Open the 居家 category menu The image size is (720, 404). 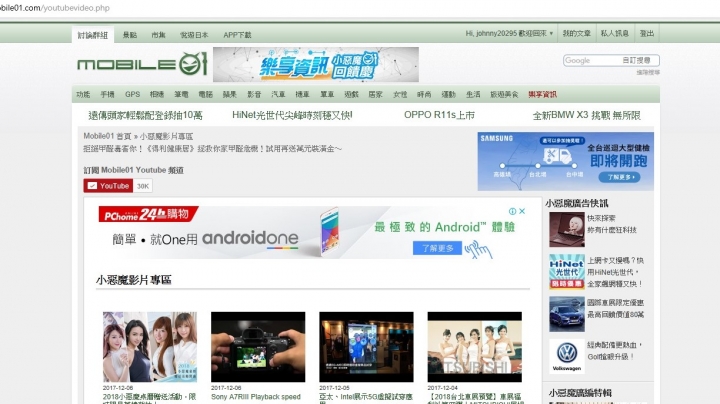(x=376, y=94)
